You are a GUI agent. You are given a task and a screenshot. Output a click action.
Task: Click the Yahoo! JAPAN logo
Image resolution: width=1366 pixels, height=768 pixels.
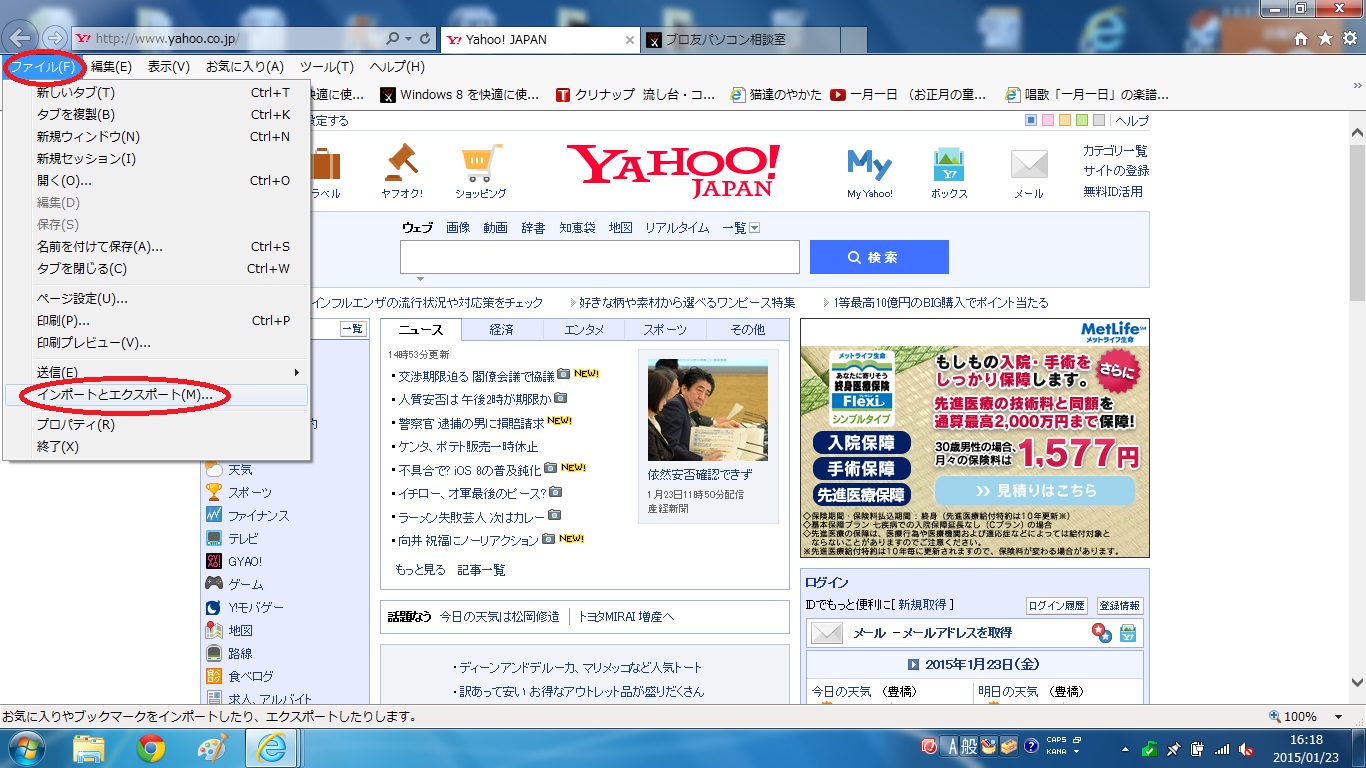[673, 170]
